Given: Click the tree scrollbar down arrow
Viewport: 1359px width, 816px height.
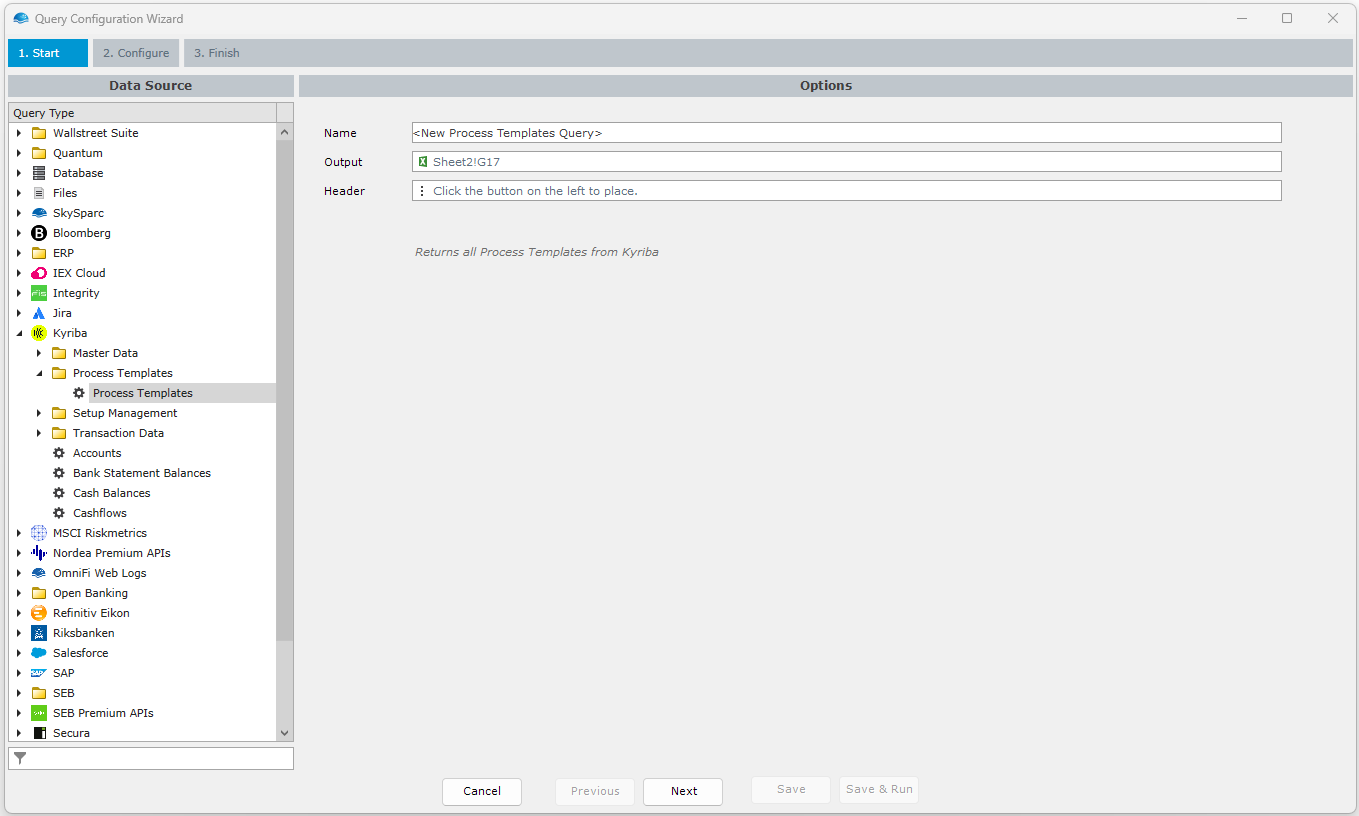Looking at the screenshot, I should 285,733.
